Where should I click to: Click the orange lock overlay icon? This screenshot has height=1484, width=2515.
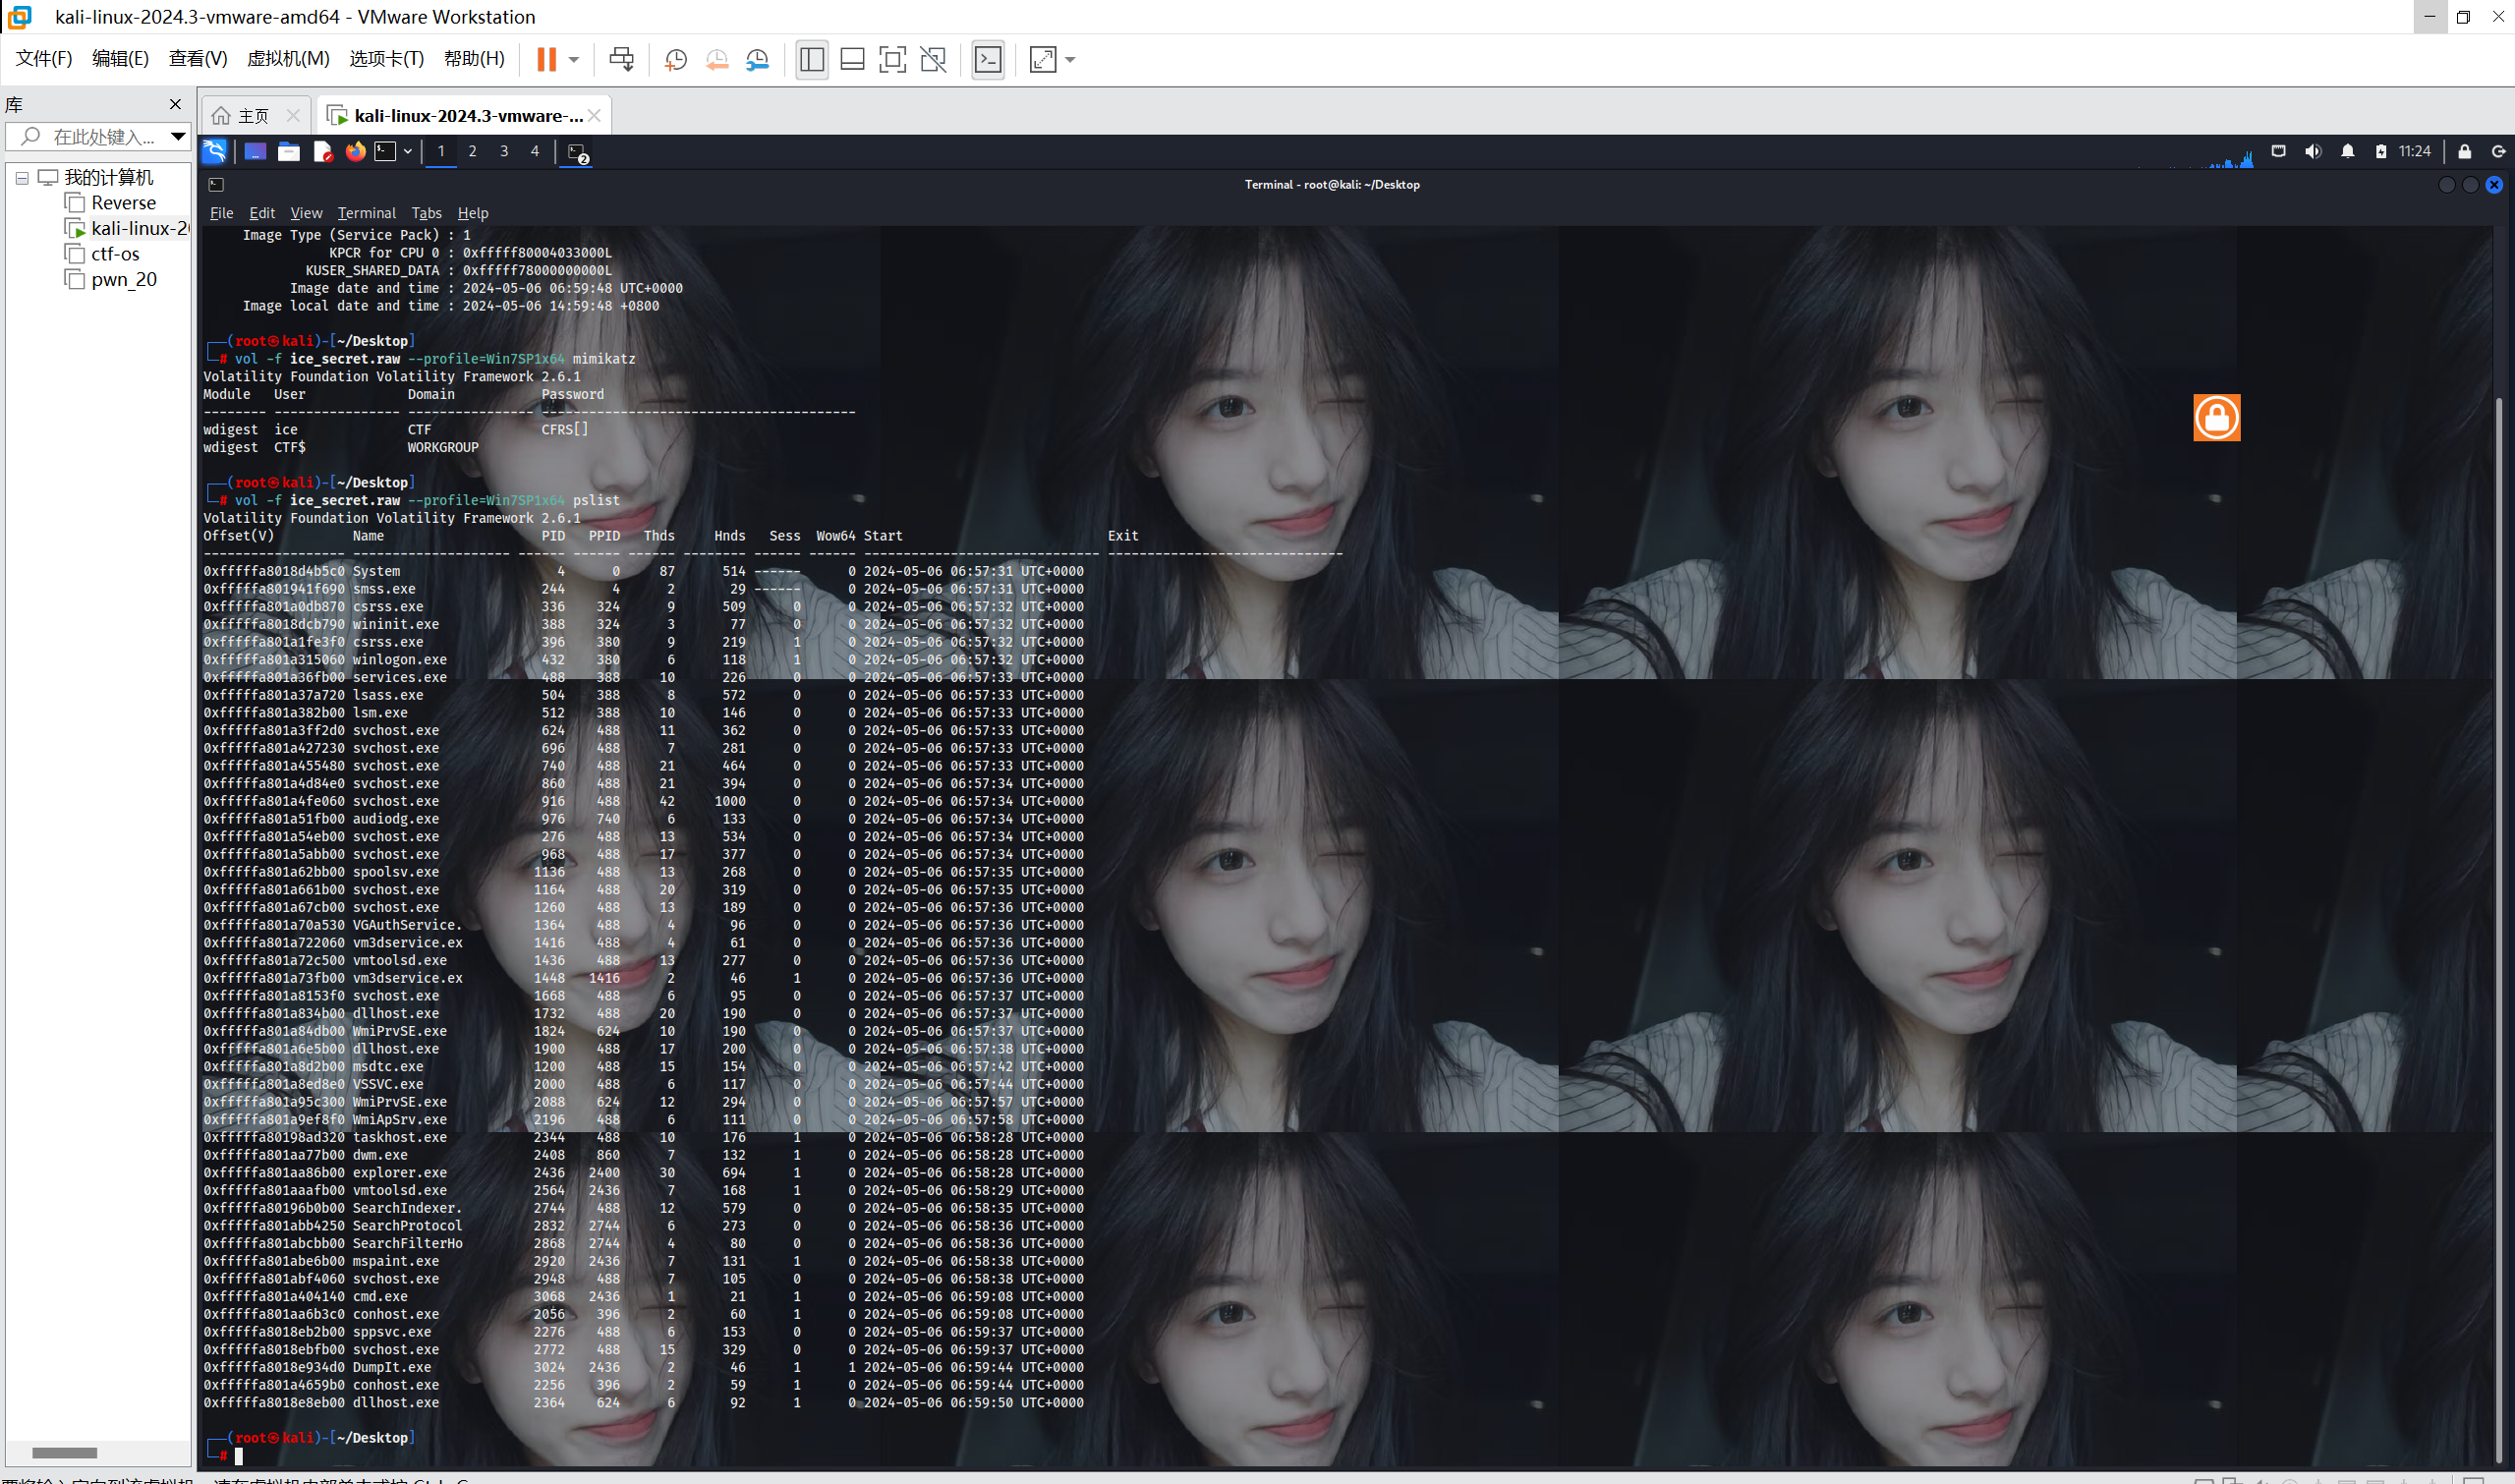click(x=2217, y=418)
